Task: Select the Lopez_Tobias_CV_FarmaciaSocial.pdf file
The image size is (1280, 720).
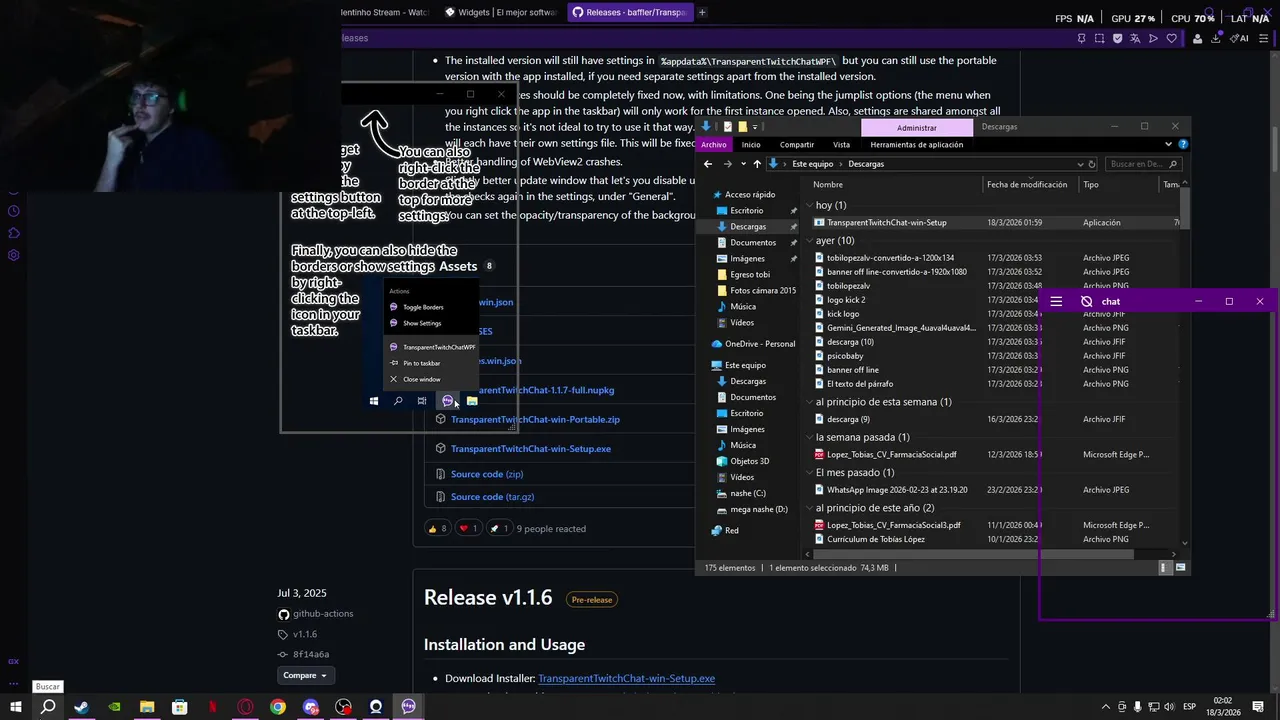Action: [x=892, y=455]
